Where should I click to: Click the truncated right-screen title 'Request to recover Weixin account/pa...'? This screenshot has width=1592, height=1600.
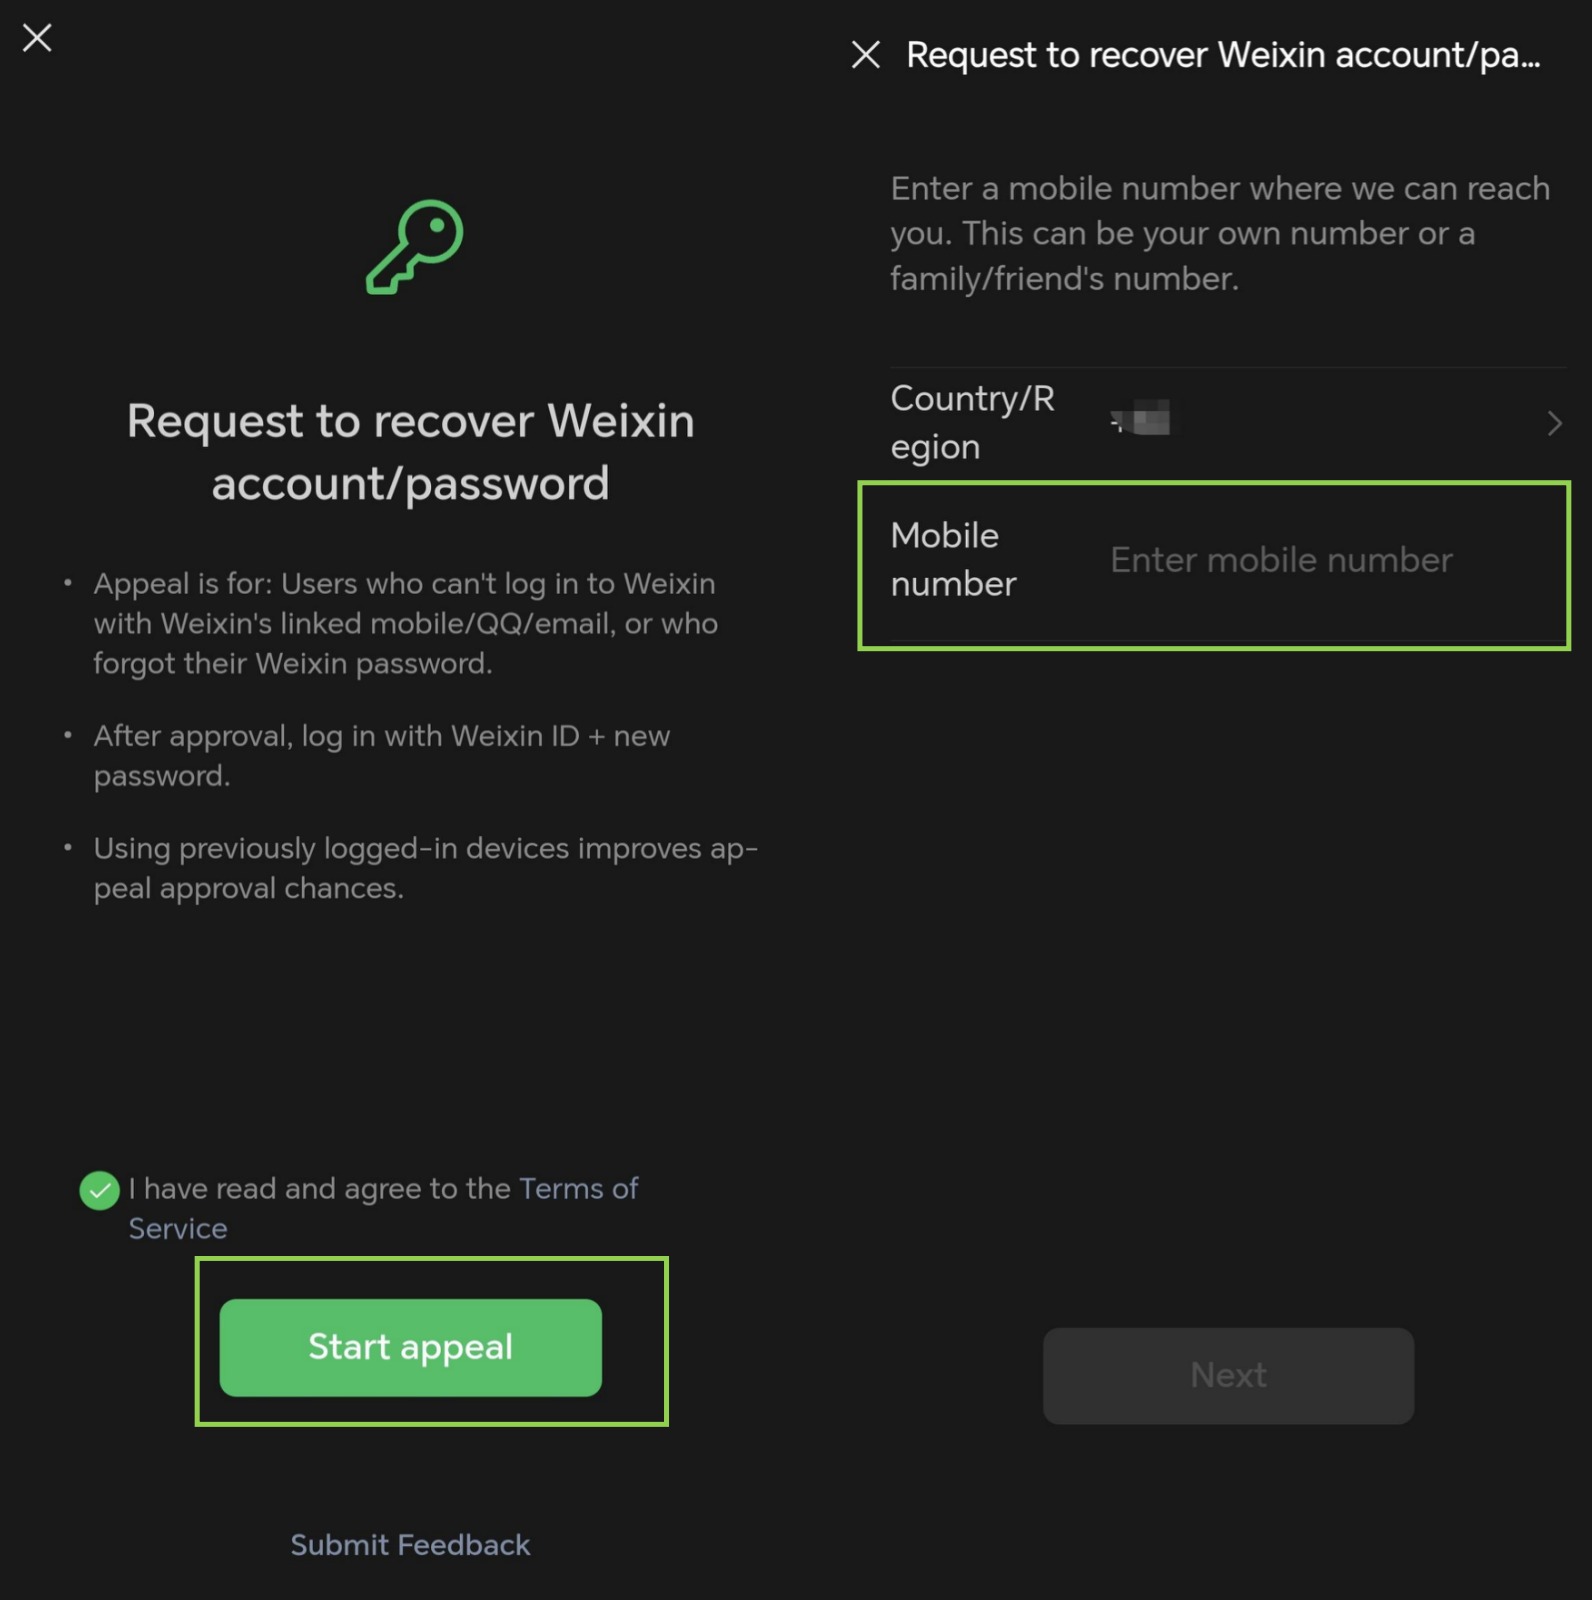(1223, 55)
